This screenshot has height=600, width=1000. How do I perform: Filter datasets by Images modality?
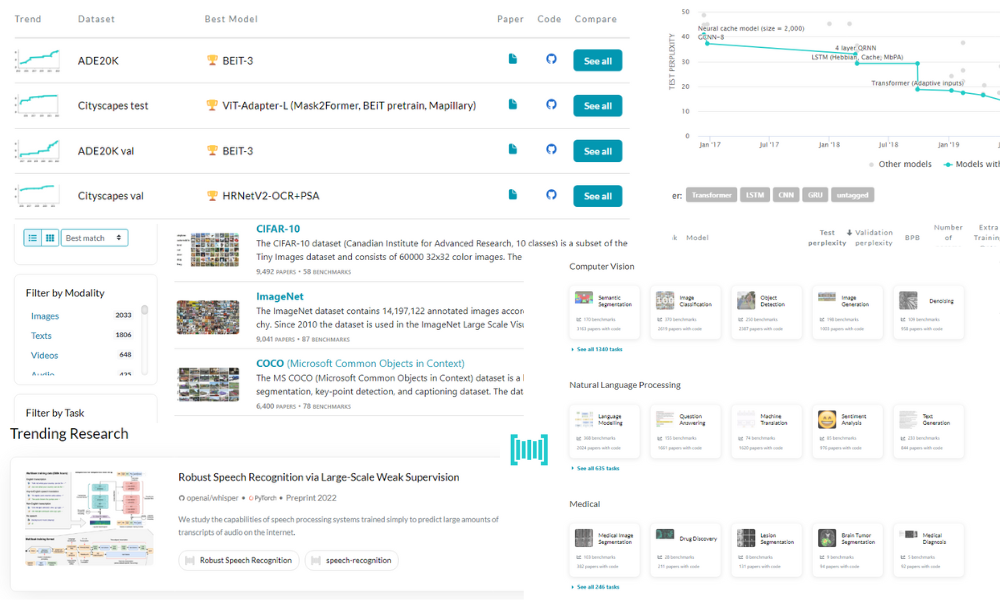(45, 316)
